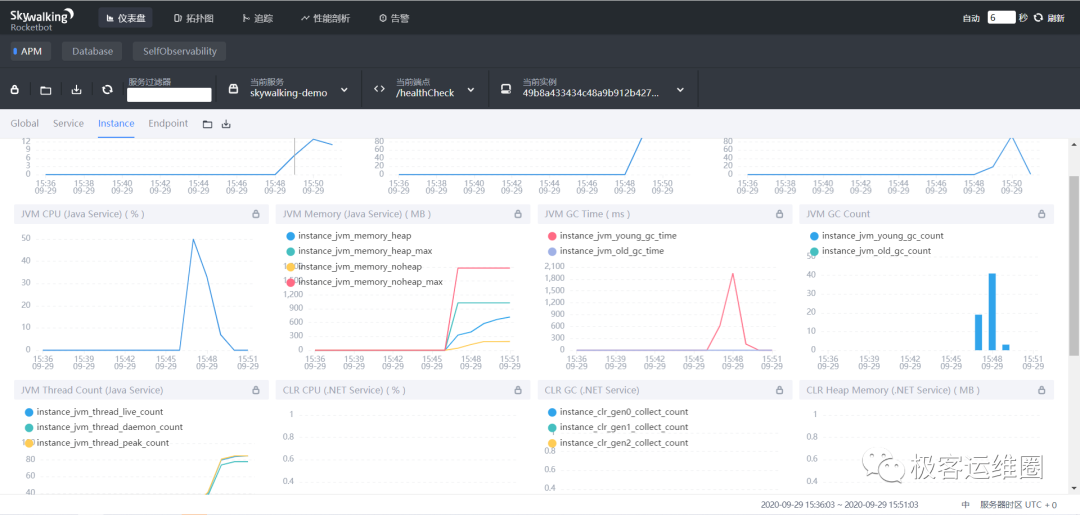Viewport: 1080px width, 515px height.
Task: Toggle instance_clr_gen0_collect_count legend series
Action: (617, 412)
